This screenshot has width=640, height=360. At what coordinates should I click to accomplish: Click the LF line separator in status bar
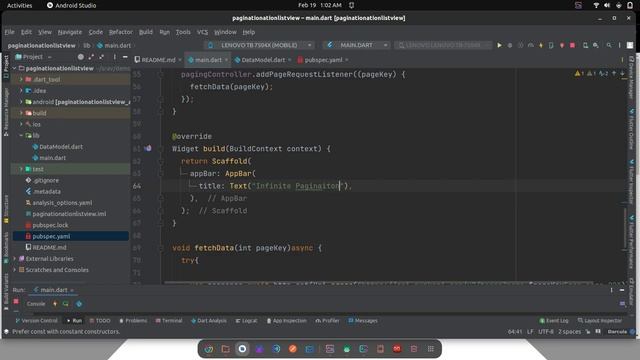click(x=530, y=332)
